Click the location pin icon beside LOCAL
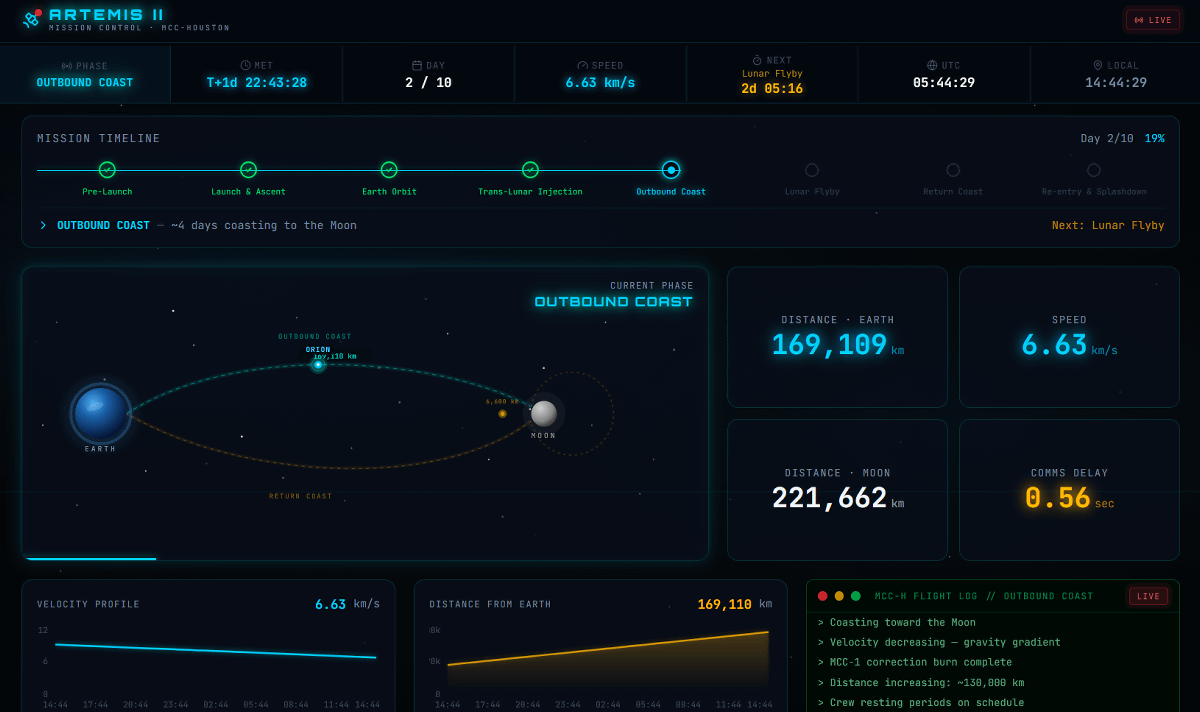The height and width of the screenshot is (712, 1200). click(x=1098, y=65)
